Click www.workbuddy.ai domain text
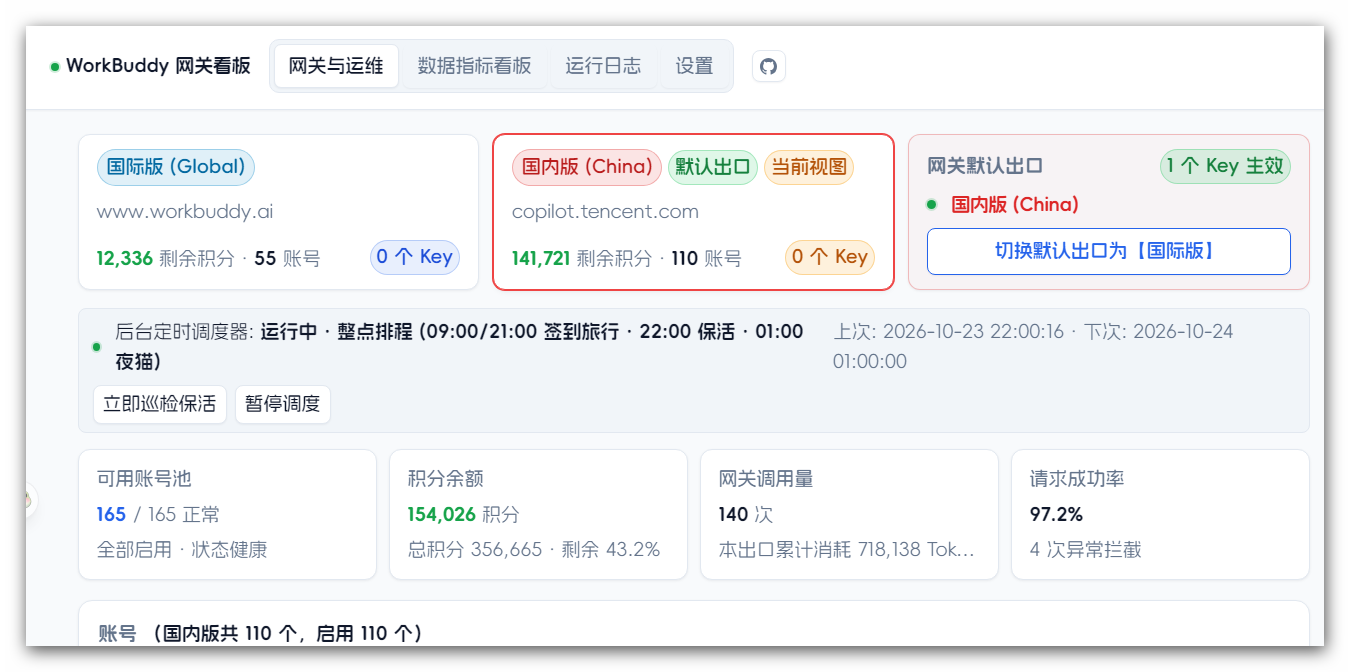 185,212
